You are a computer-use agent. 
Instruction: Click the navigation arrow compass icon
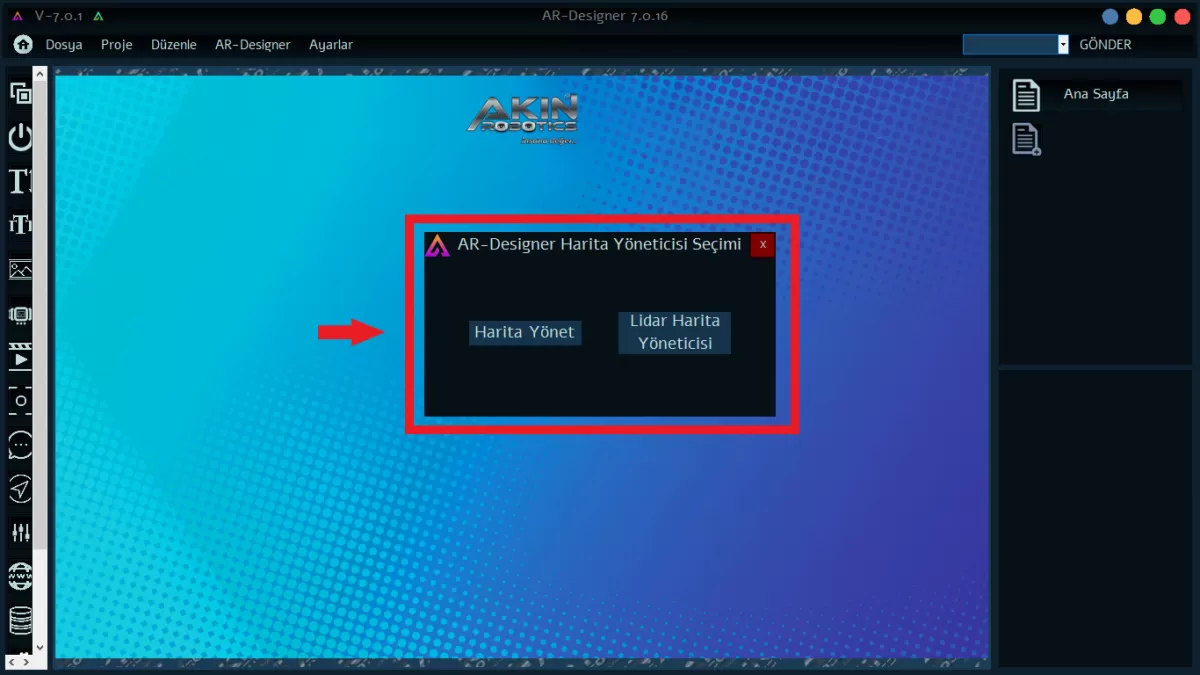pyautogui.click(x=20, y=488)
